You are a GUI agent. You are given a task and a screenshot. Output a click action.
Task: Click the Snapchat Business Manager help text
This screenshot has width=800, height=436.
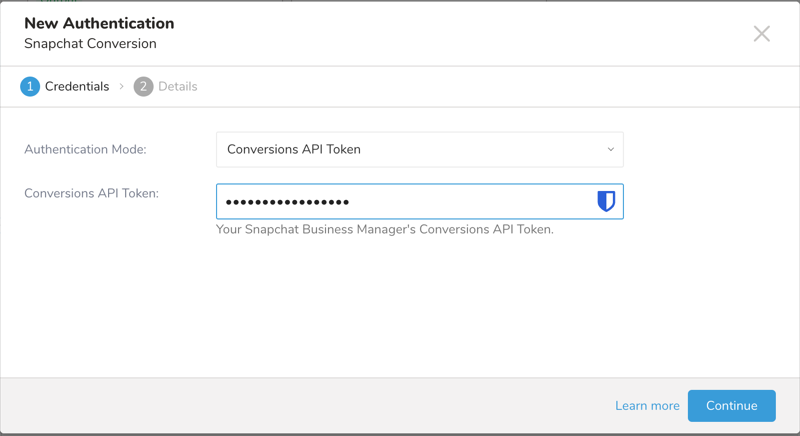pos(384,229)
